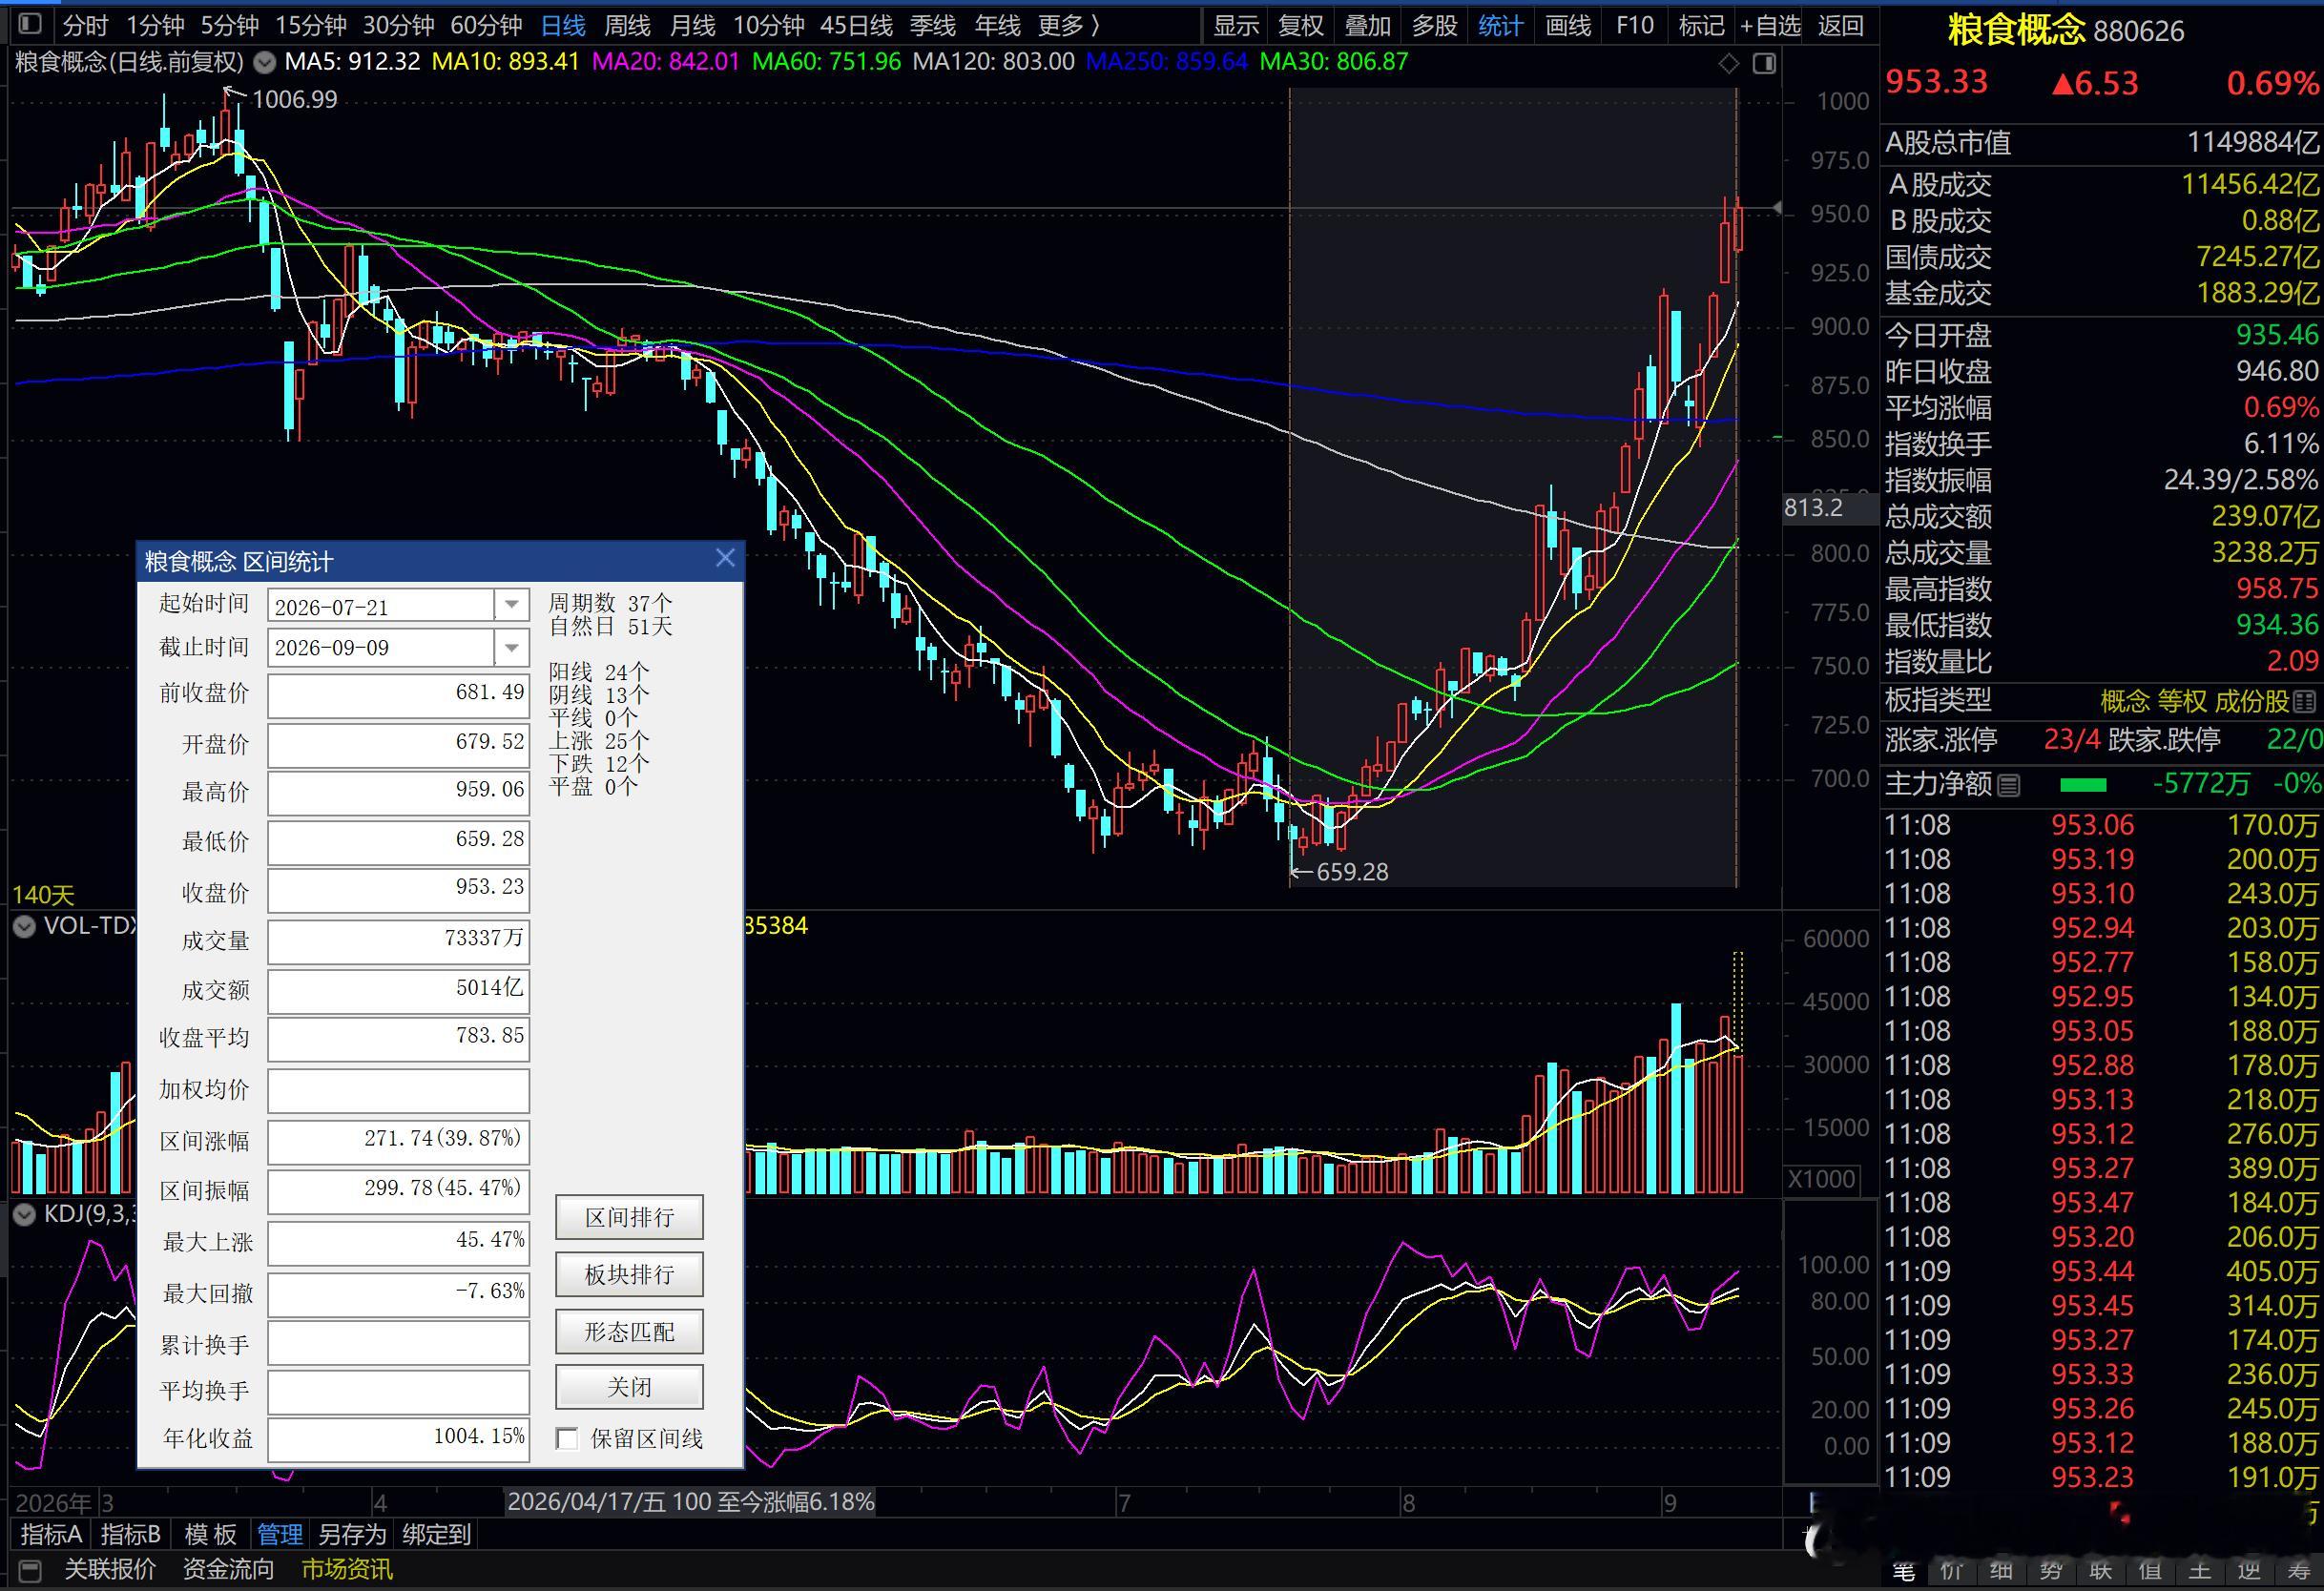Switch to 5分钟 chart period
This screenshot has width=2324, height=1591.
coord(229,25)
